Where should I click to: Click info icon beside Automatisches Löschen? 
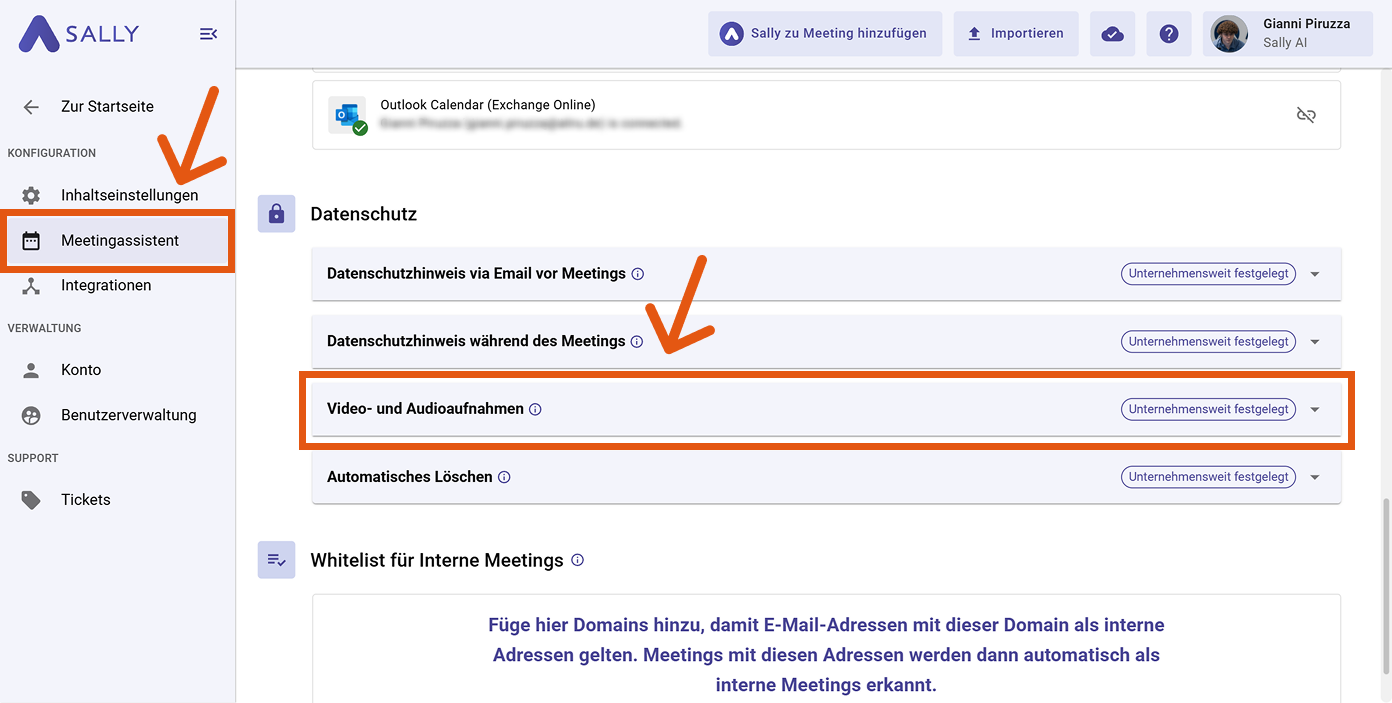click(504, 477)
